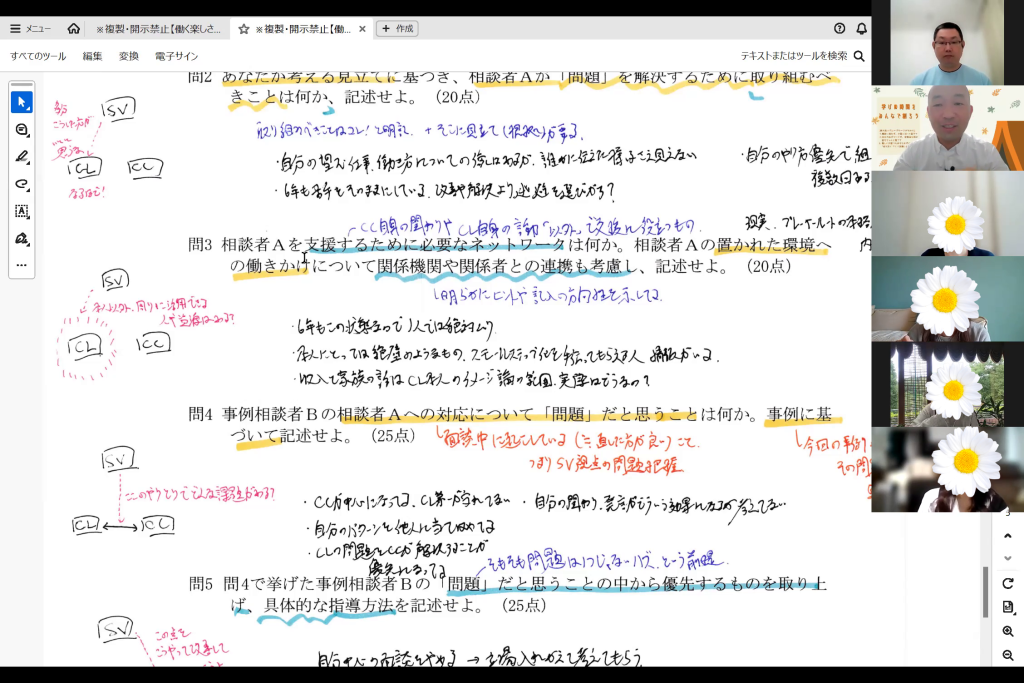Open the メニュー hamburger menu
This screenshot has height=683, width=1024.
click(31, 29)
